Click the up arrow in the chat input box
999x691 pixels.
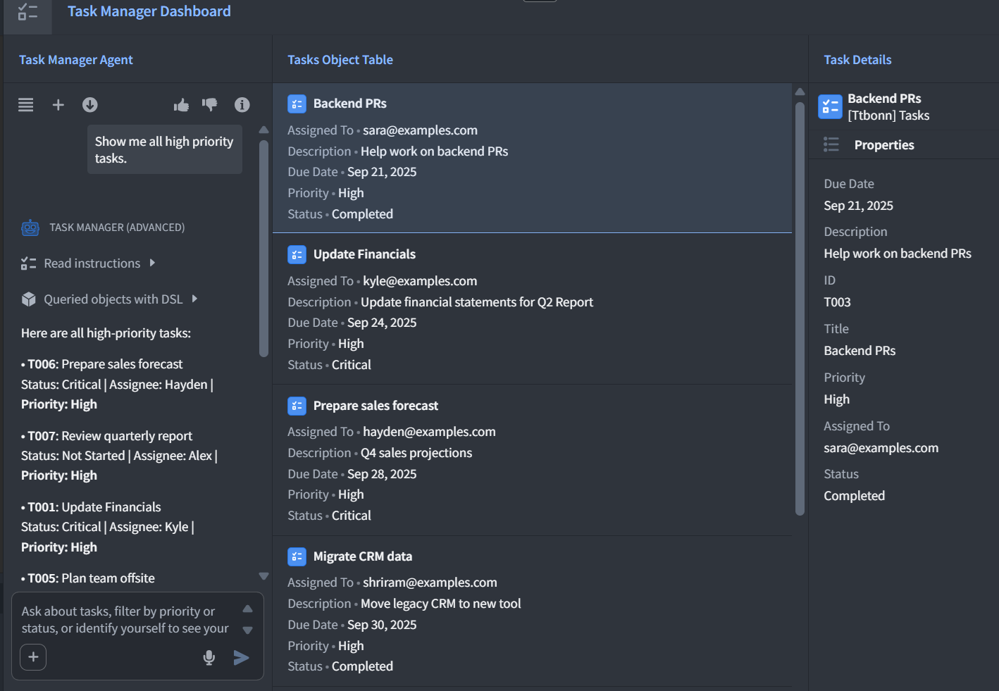click(248, 609)
